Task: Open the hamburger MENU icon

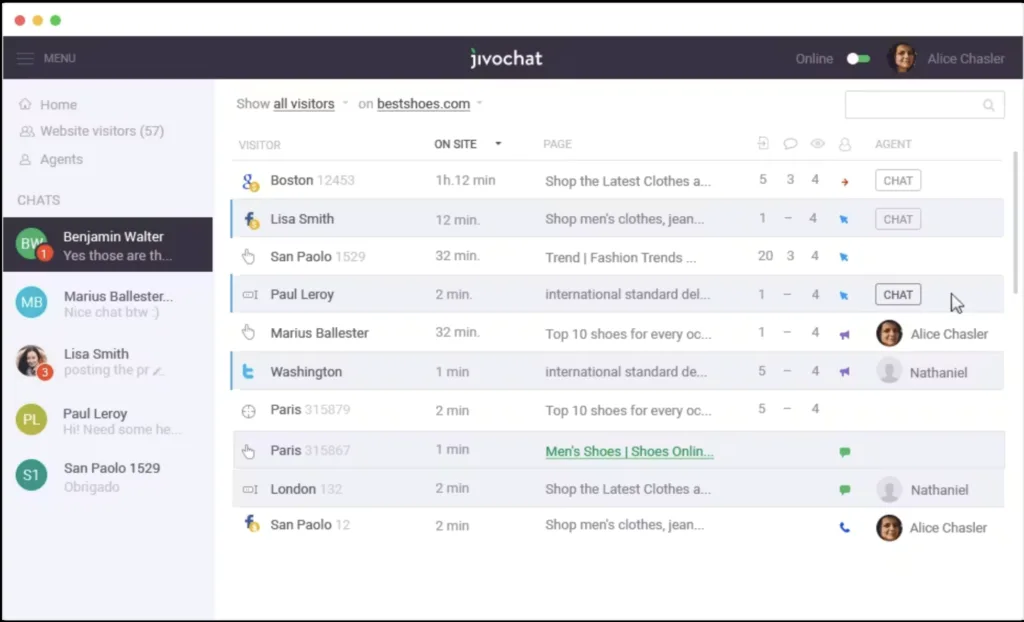Action: point(25,58)
